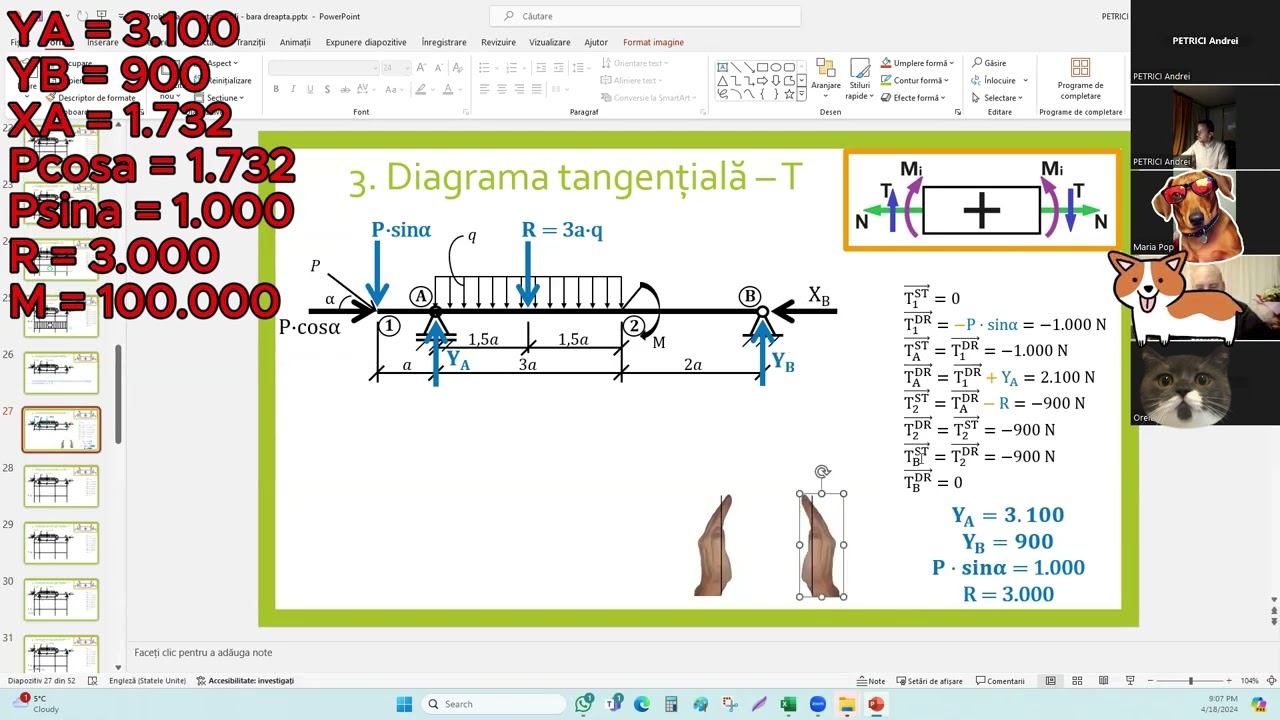Image resolution: width=1280 pixels, height=720 pixels.
Task: Toggle the Comentarii pane in status bar
Action: (1001, 681)
